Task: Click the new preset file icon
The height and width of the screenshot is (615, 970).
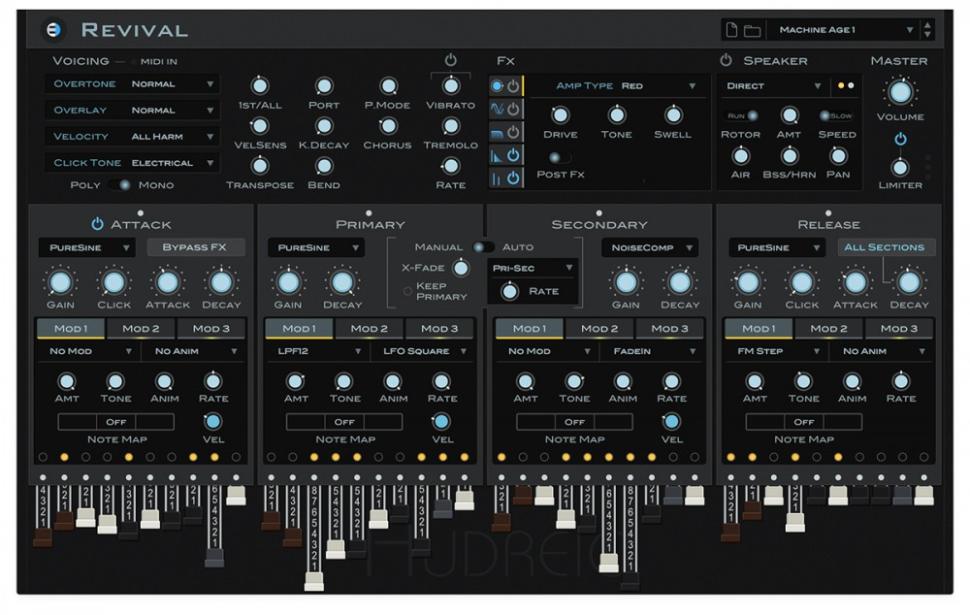Action: (x=732, y=31)
